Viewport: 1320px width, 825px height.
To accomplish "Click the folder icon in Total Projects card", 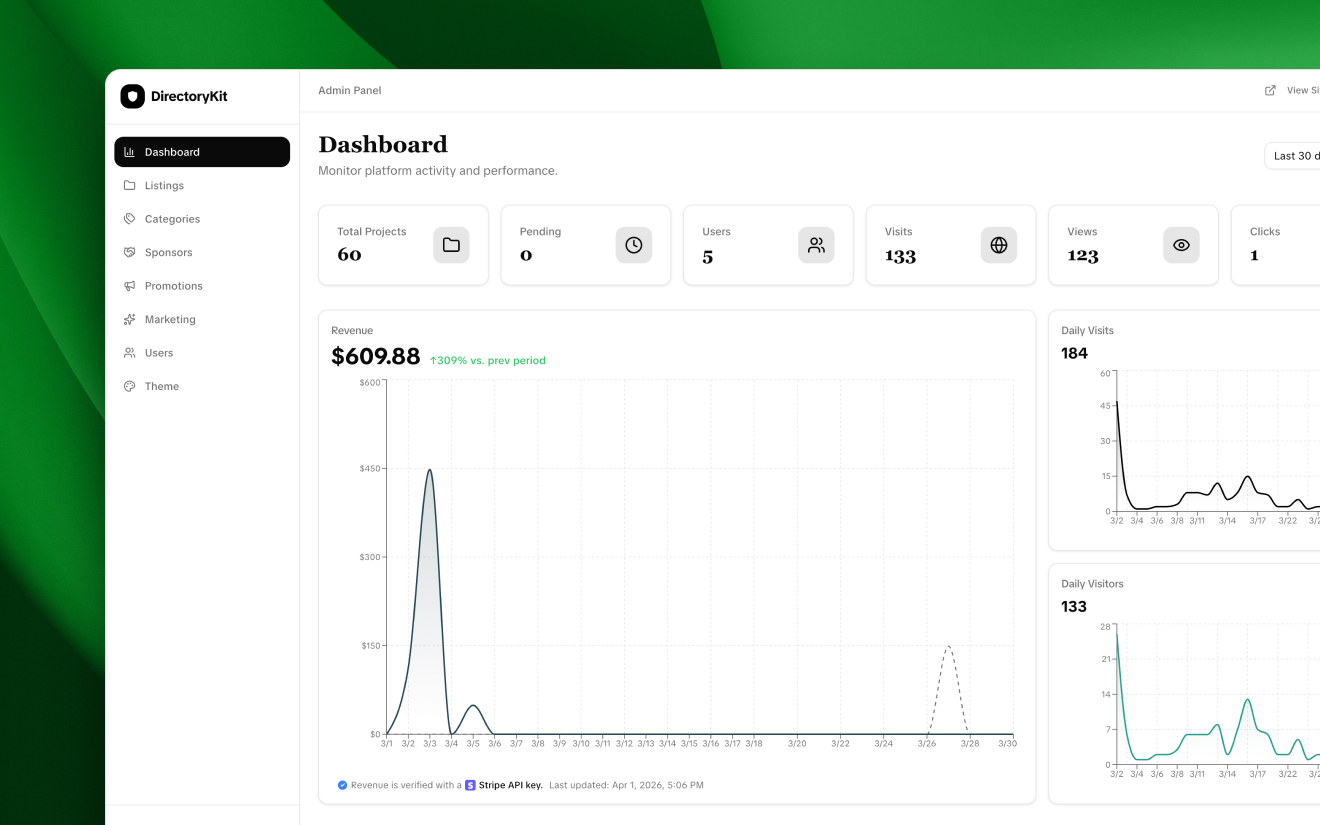I will click(451, 245).
